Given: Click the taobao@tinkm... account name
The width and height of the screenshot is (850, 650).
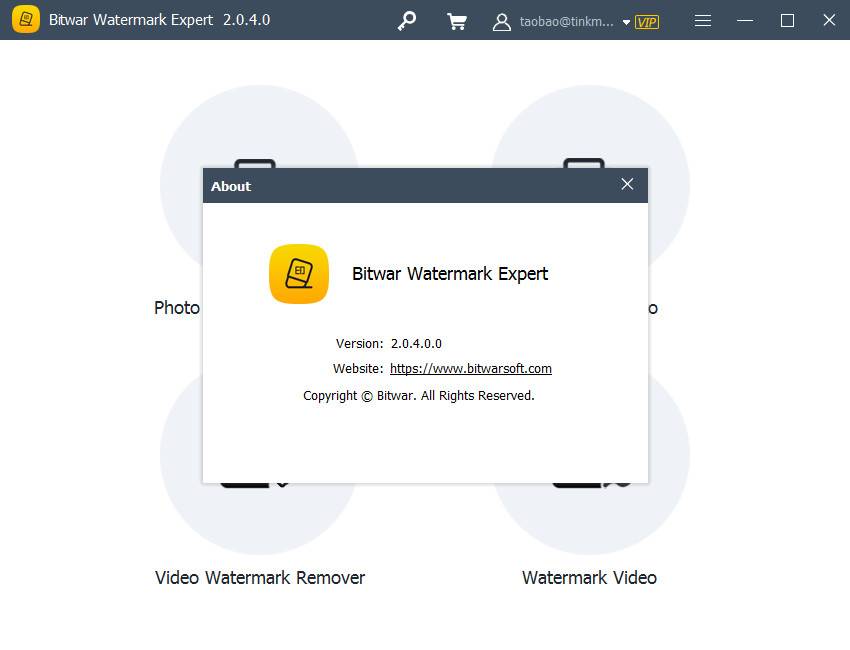Looking at the screenshot, I should 566,22.
